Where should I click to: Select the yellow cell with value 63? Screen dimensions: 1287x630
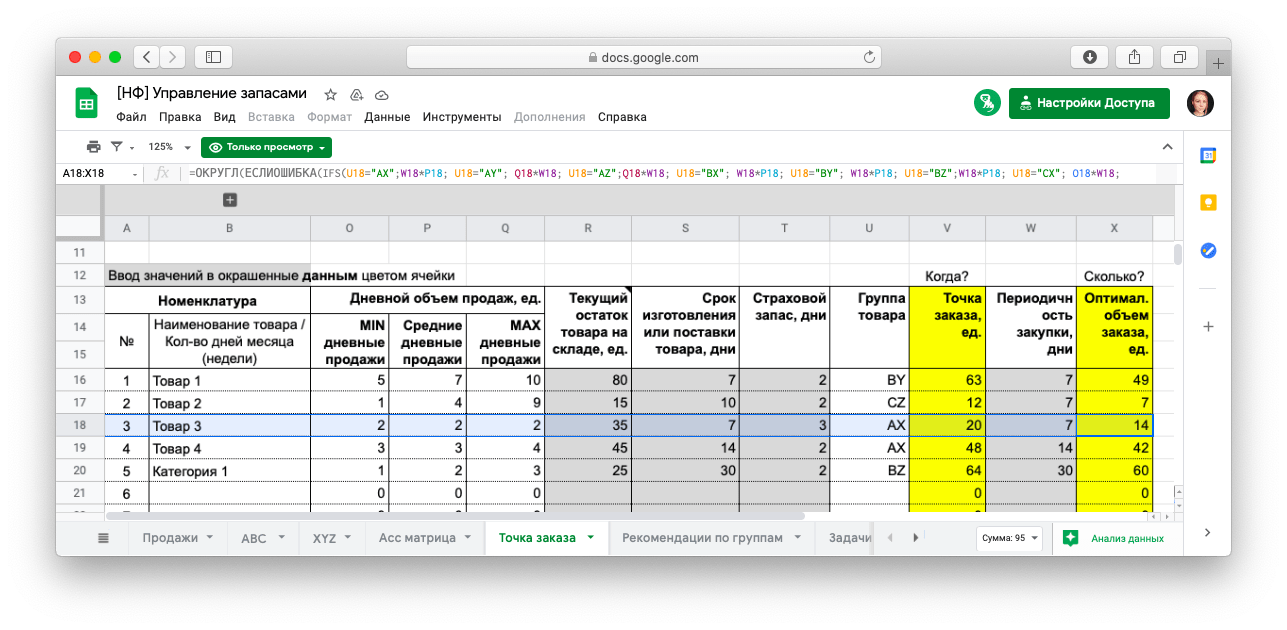click(x=946, y=380)
